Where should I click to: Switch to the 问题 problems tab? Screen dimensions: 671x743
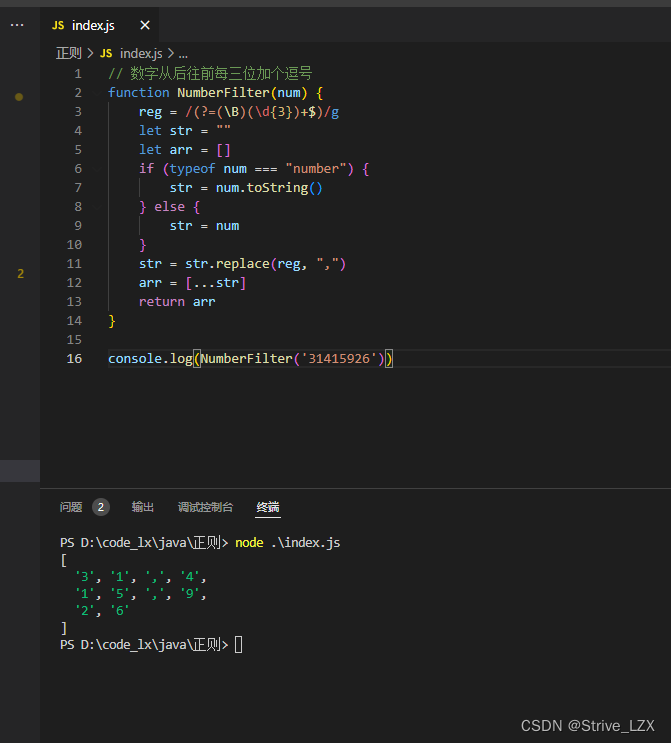71,507
